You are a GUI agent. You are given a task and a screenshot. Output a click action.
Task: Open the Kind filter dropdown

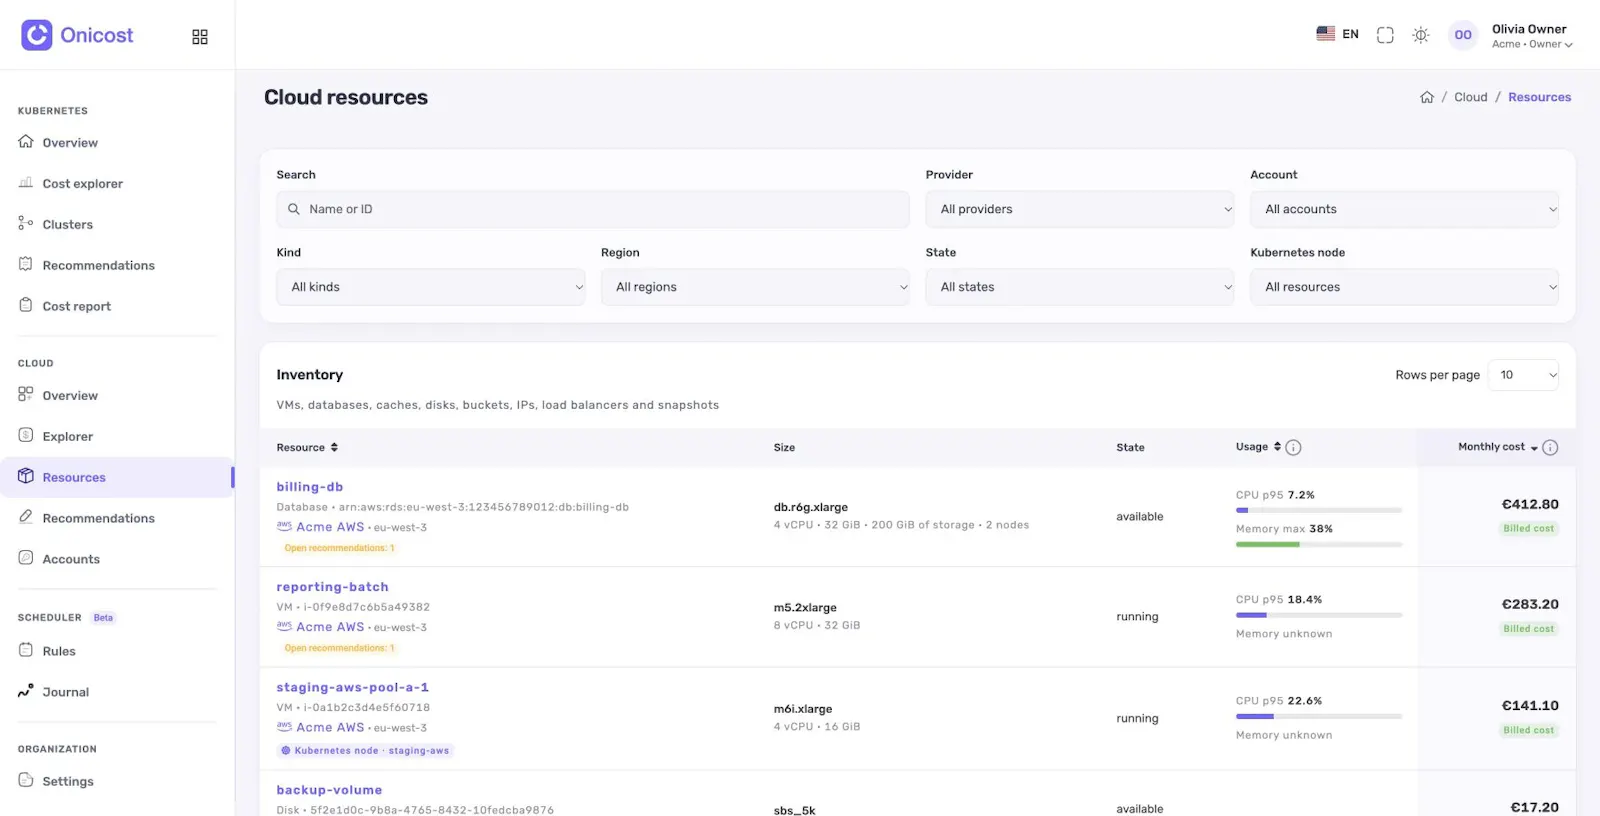pos(431,288)
